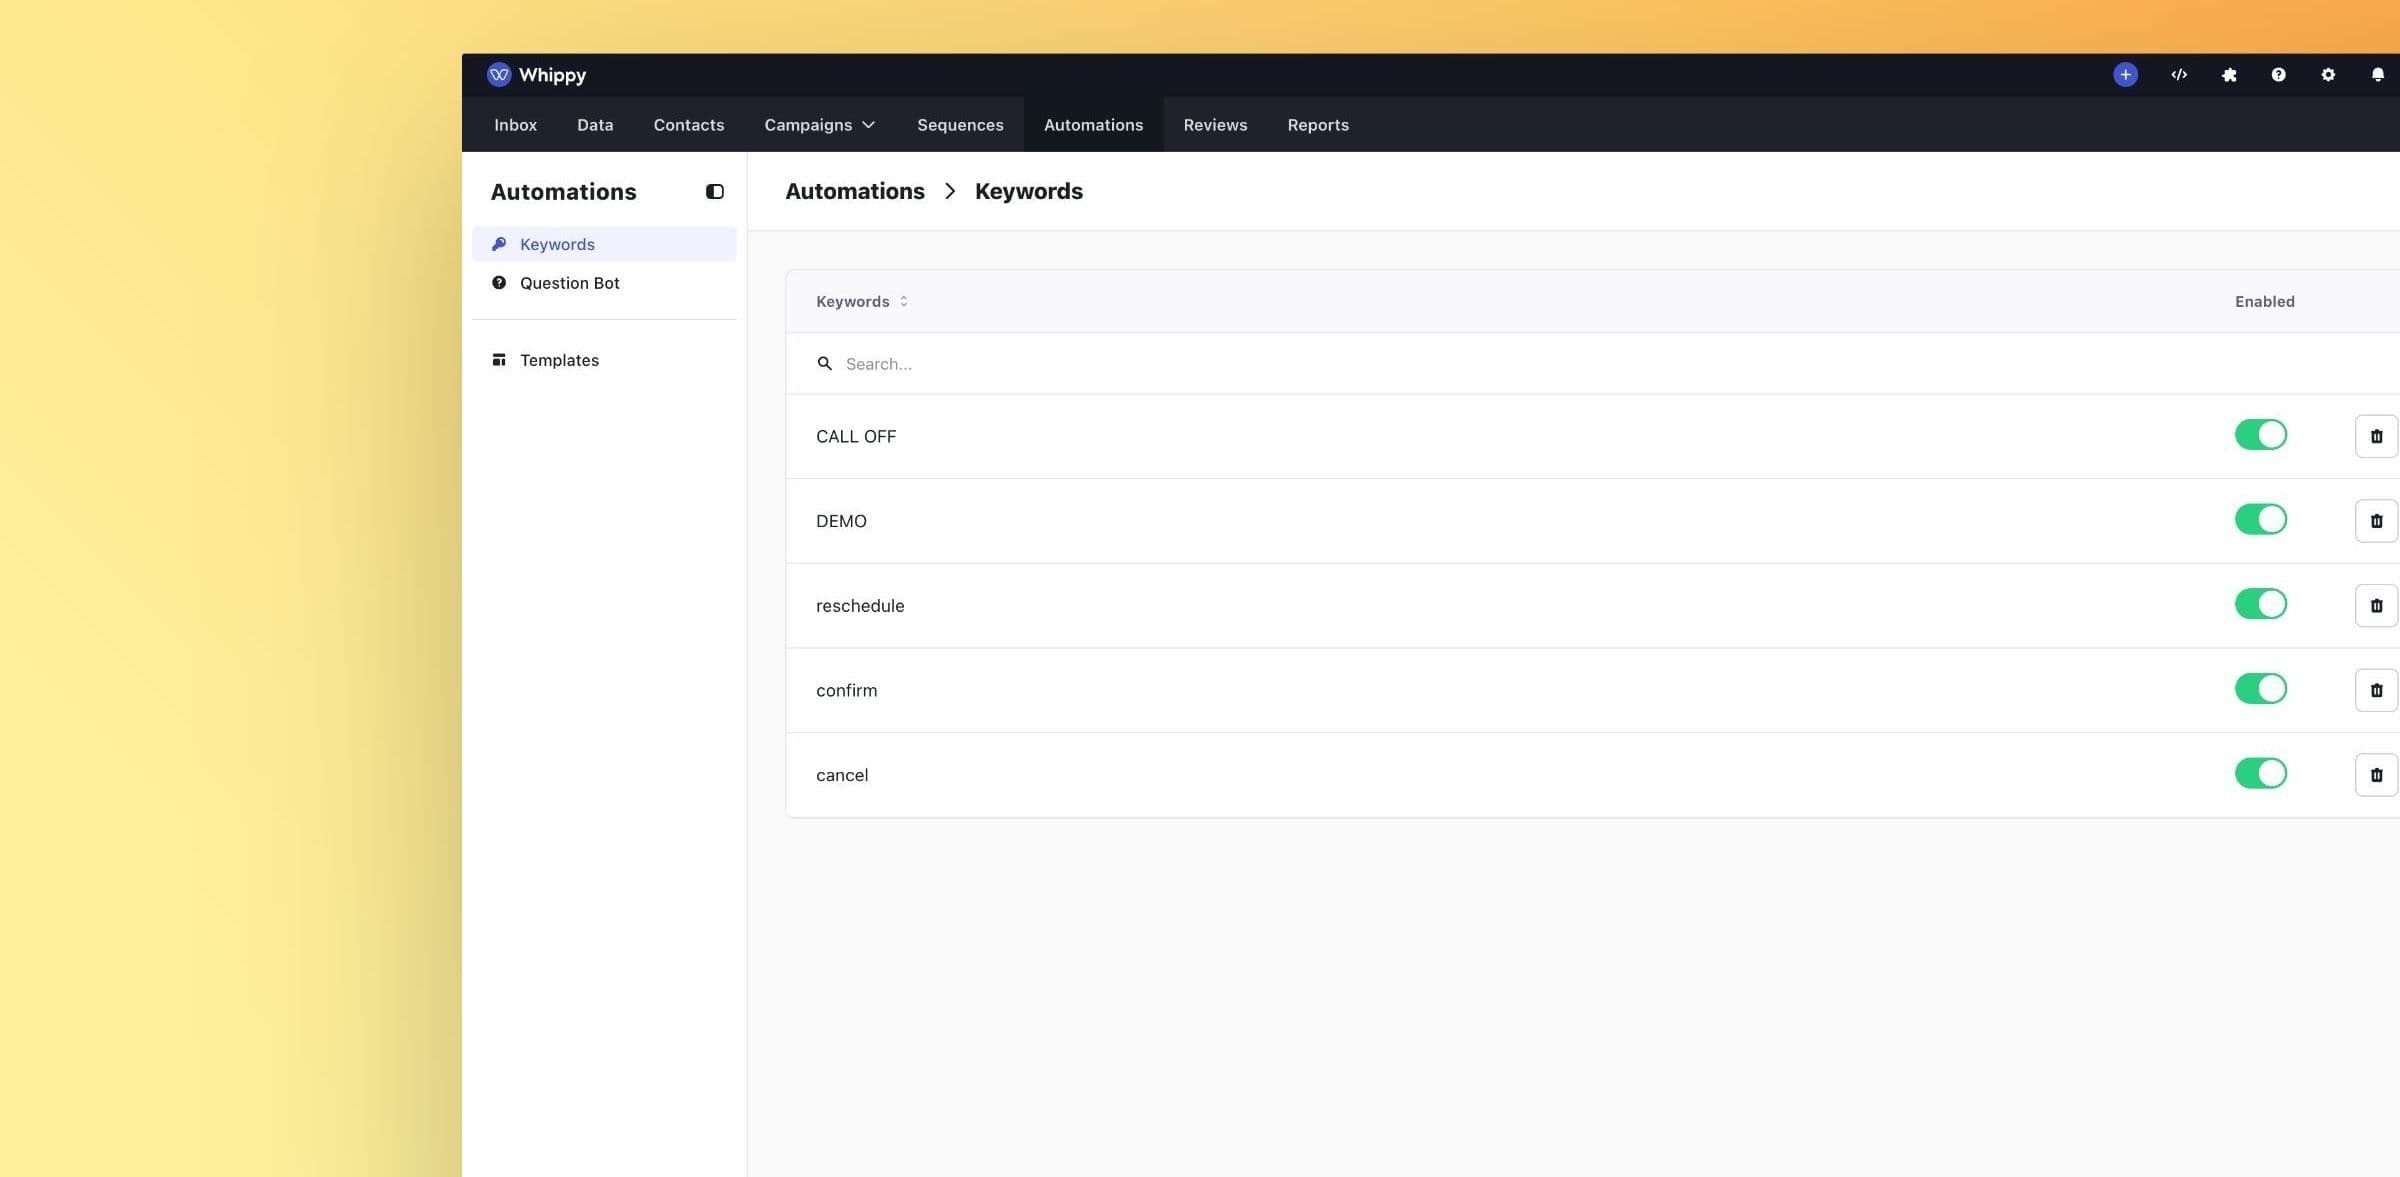
Task: Collapse the Automations sidebar panel
Action: 714,191
